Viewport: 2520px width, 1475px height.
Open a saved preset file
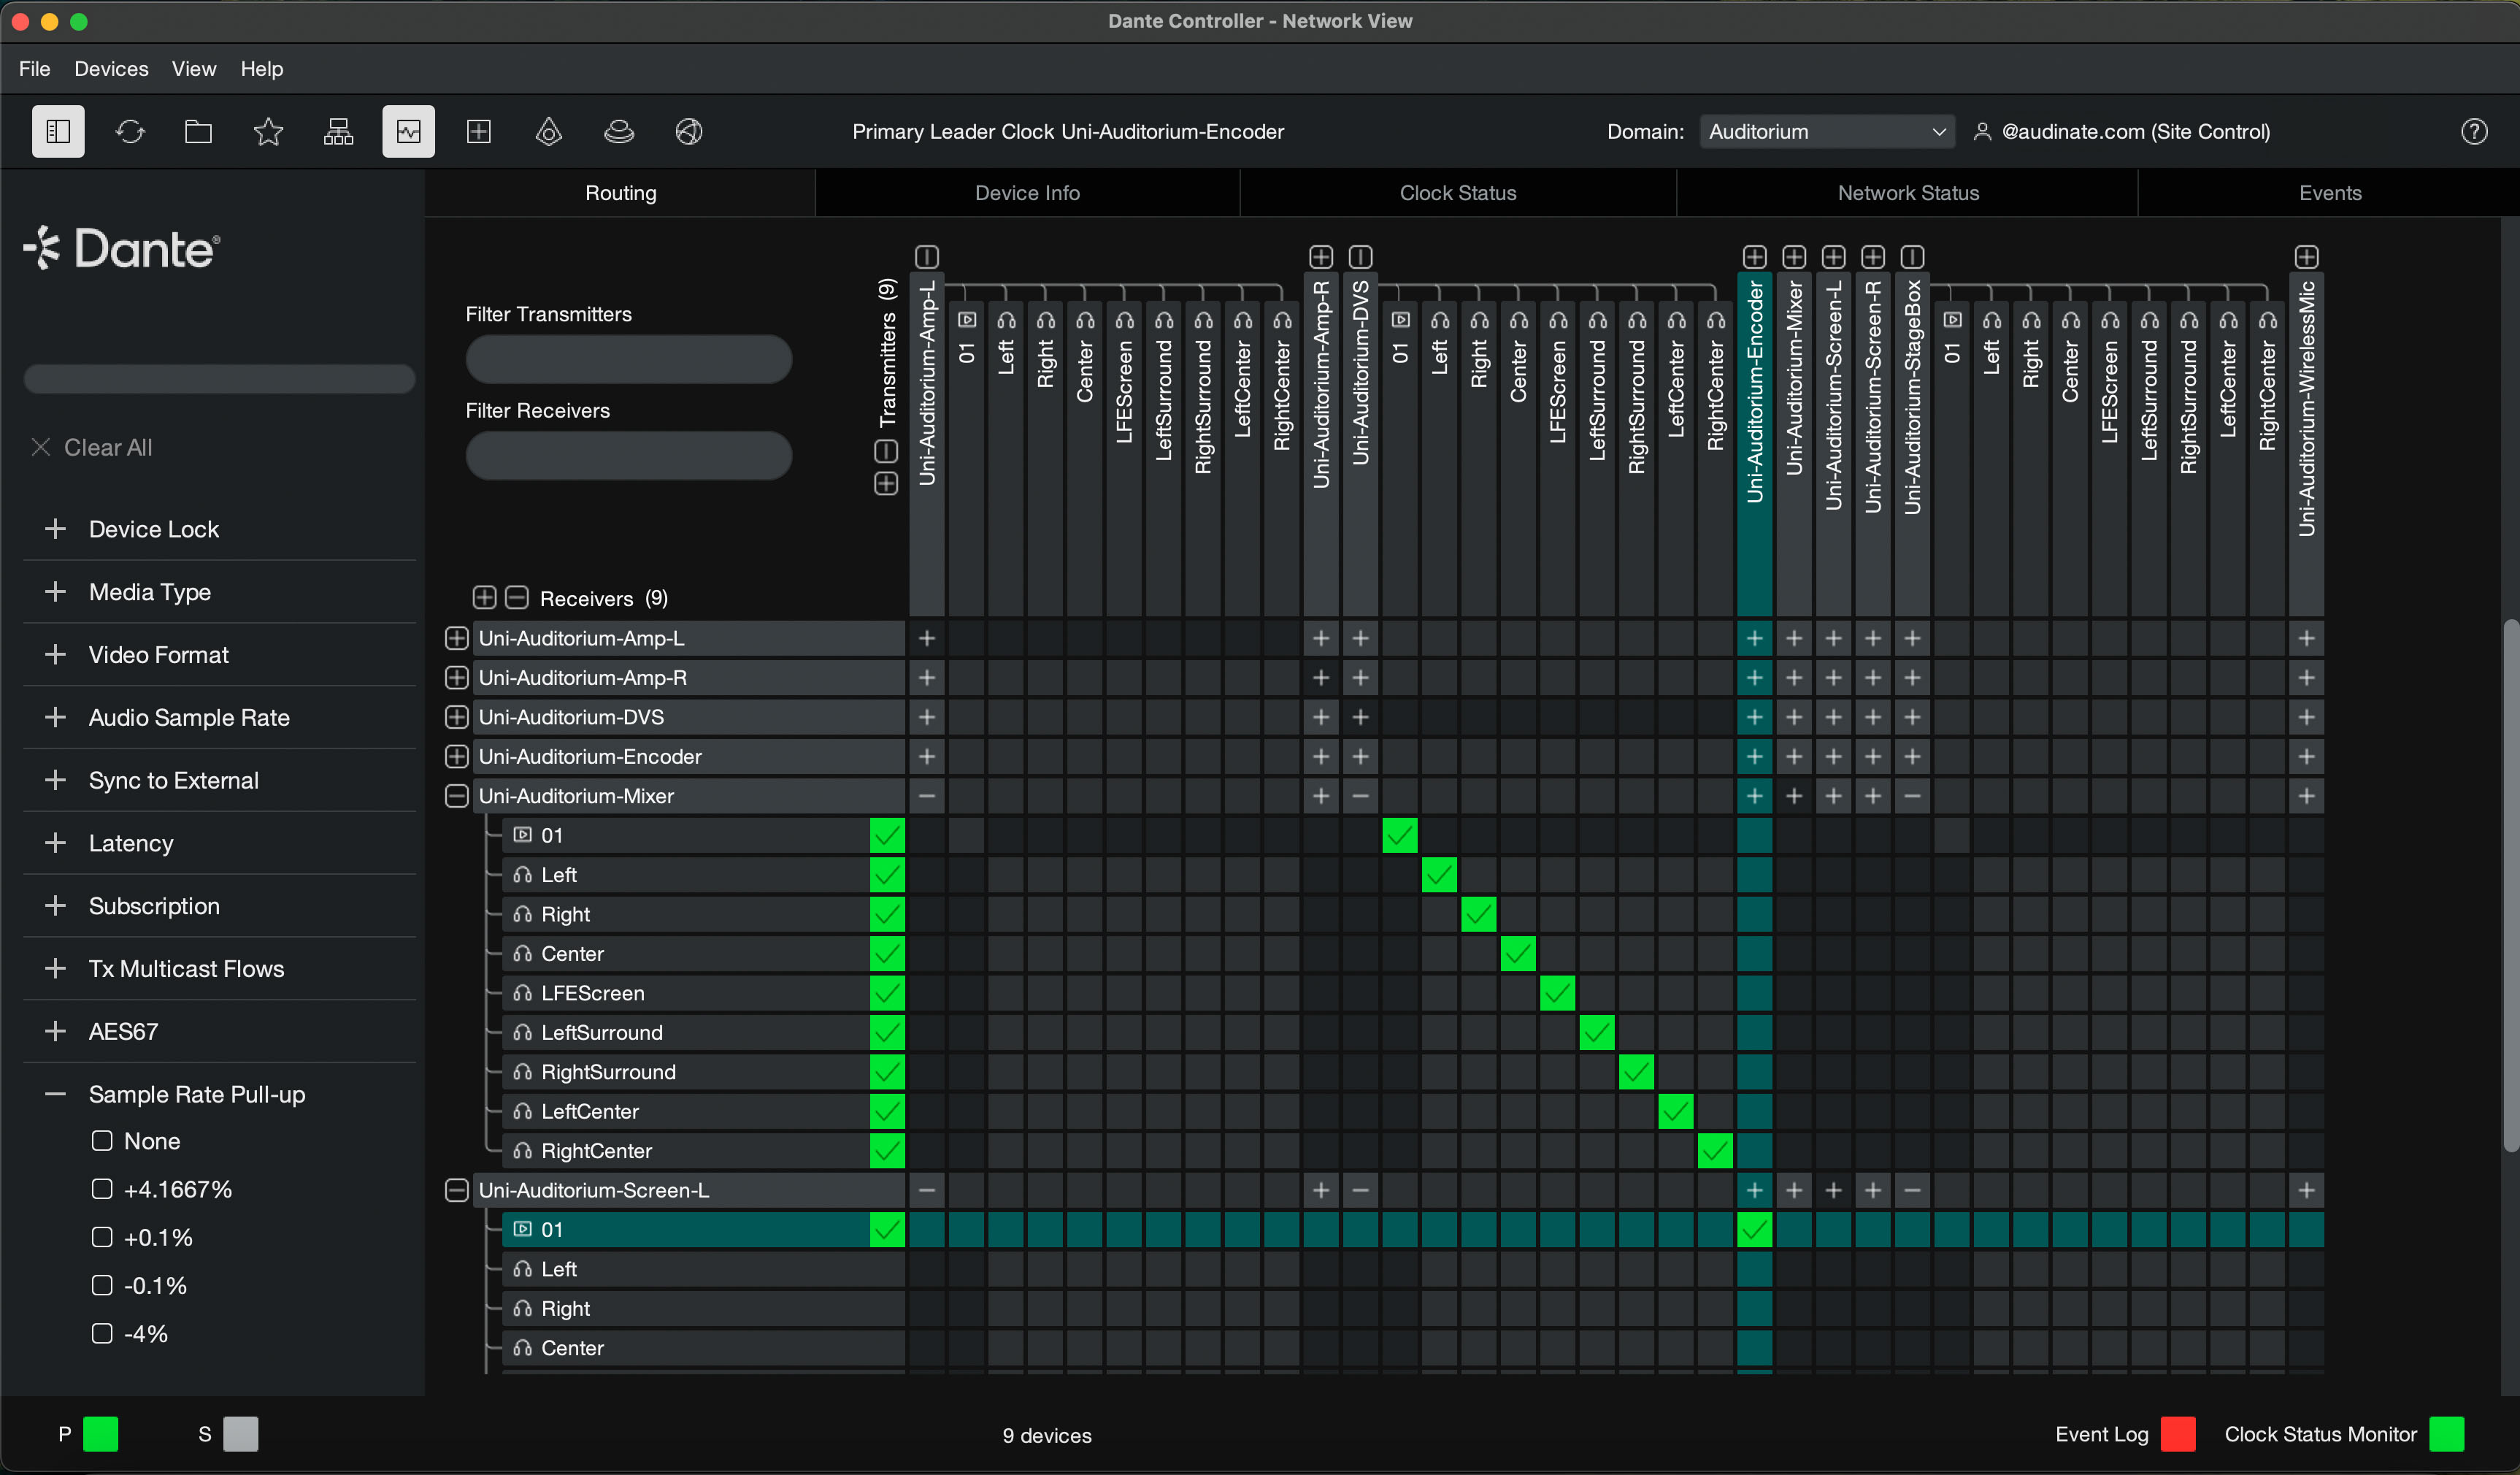(197, 131)
